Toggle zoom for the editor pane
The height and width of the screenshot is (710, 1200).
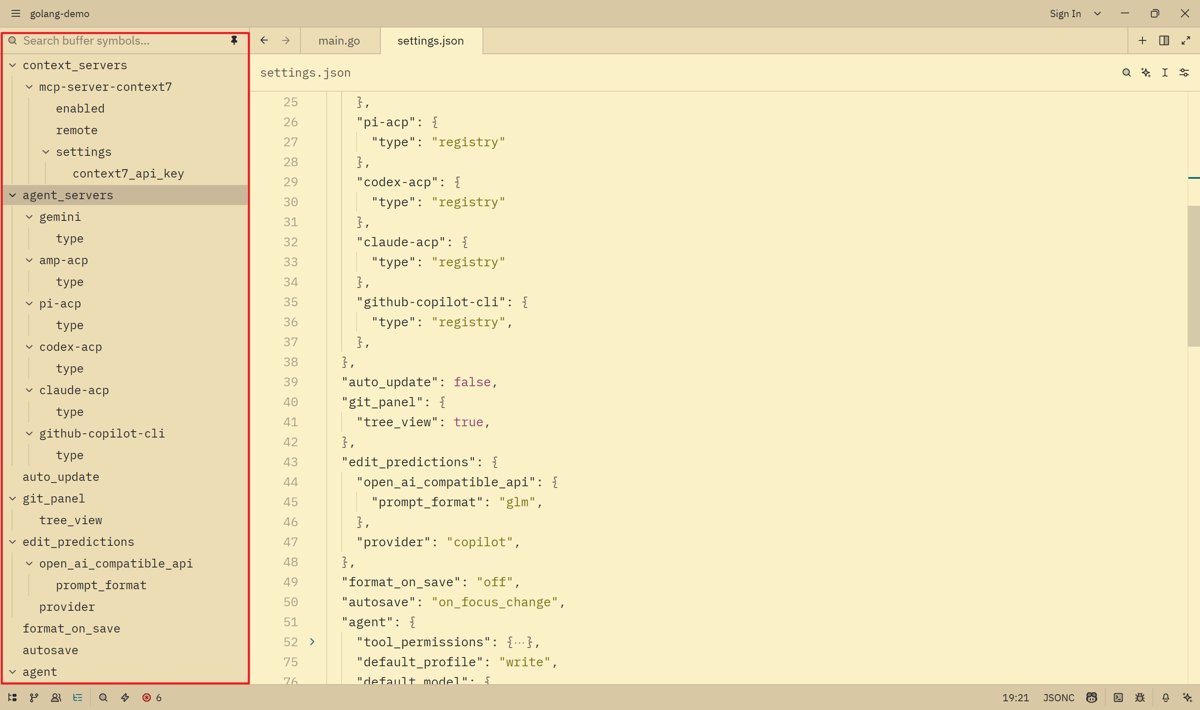[1186, 41]
